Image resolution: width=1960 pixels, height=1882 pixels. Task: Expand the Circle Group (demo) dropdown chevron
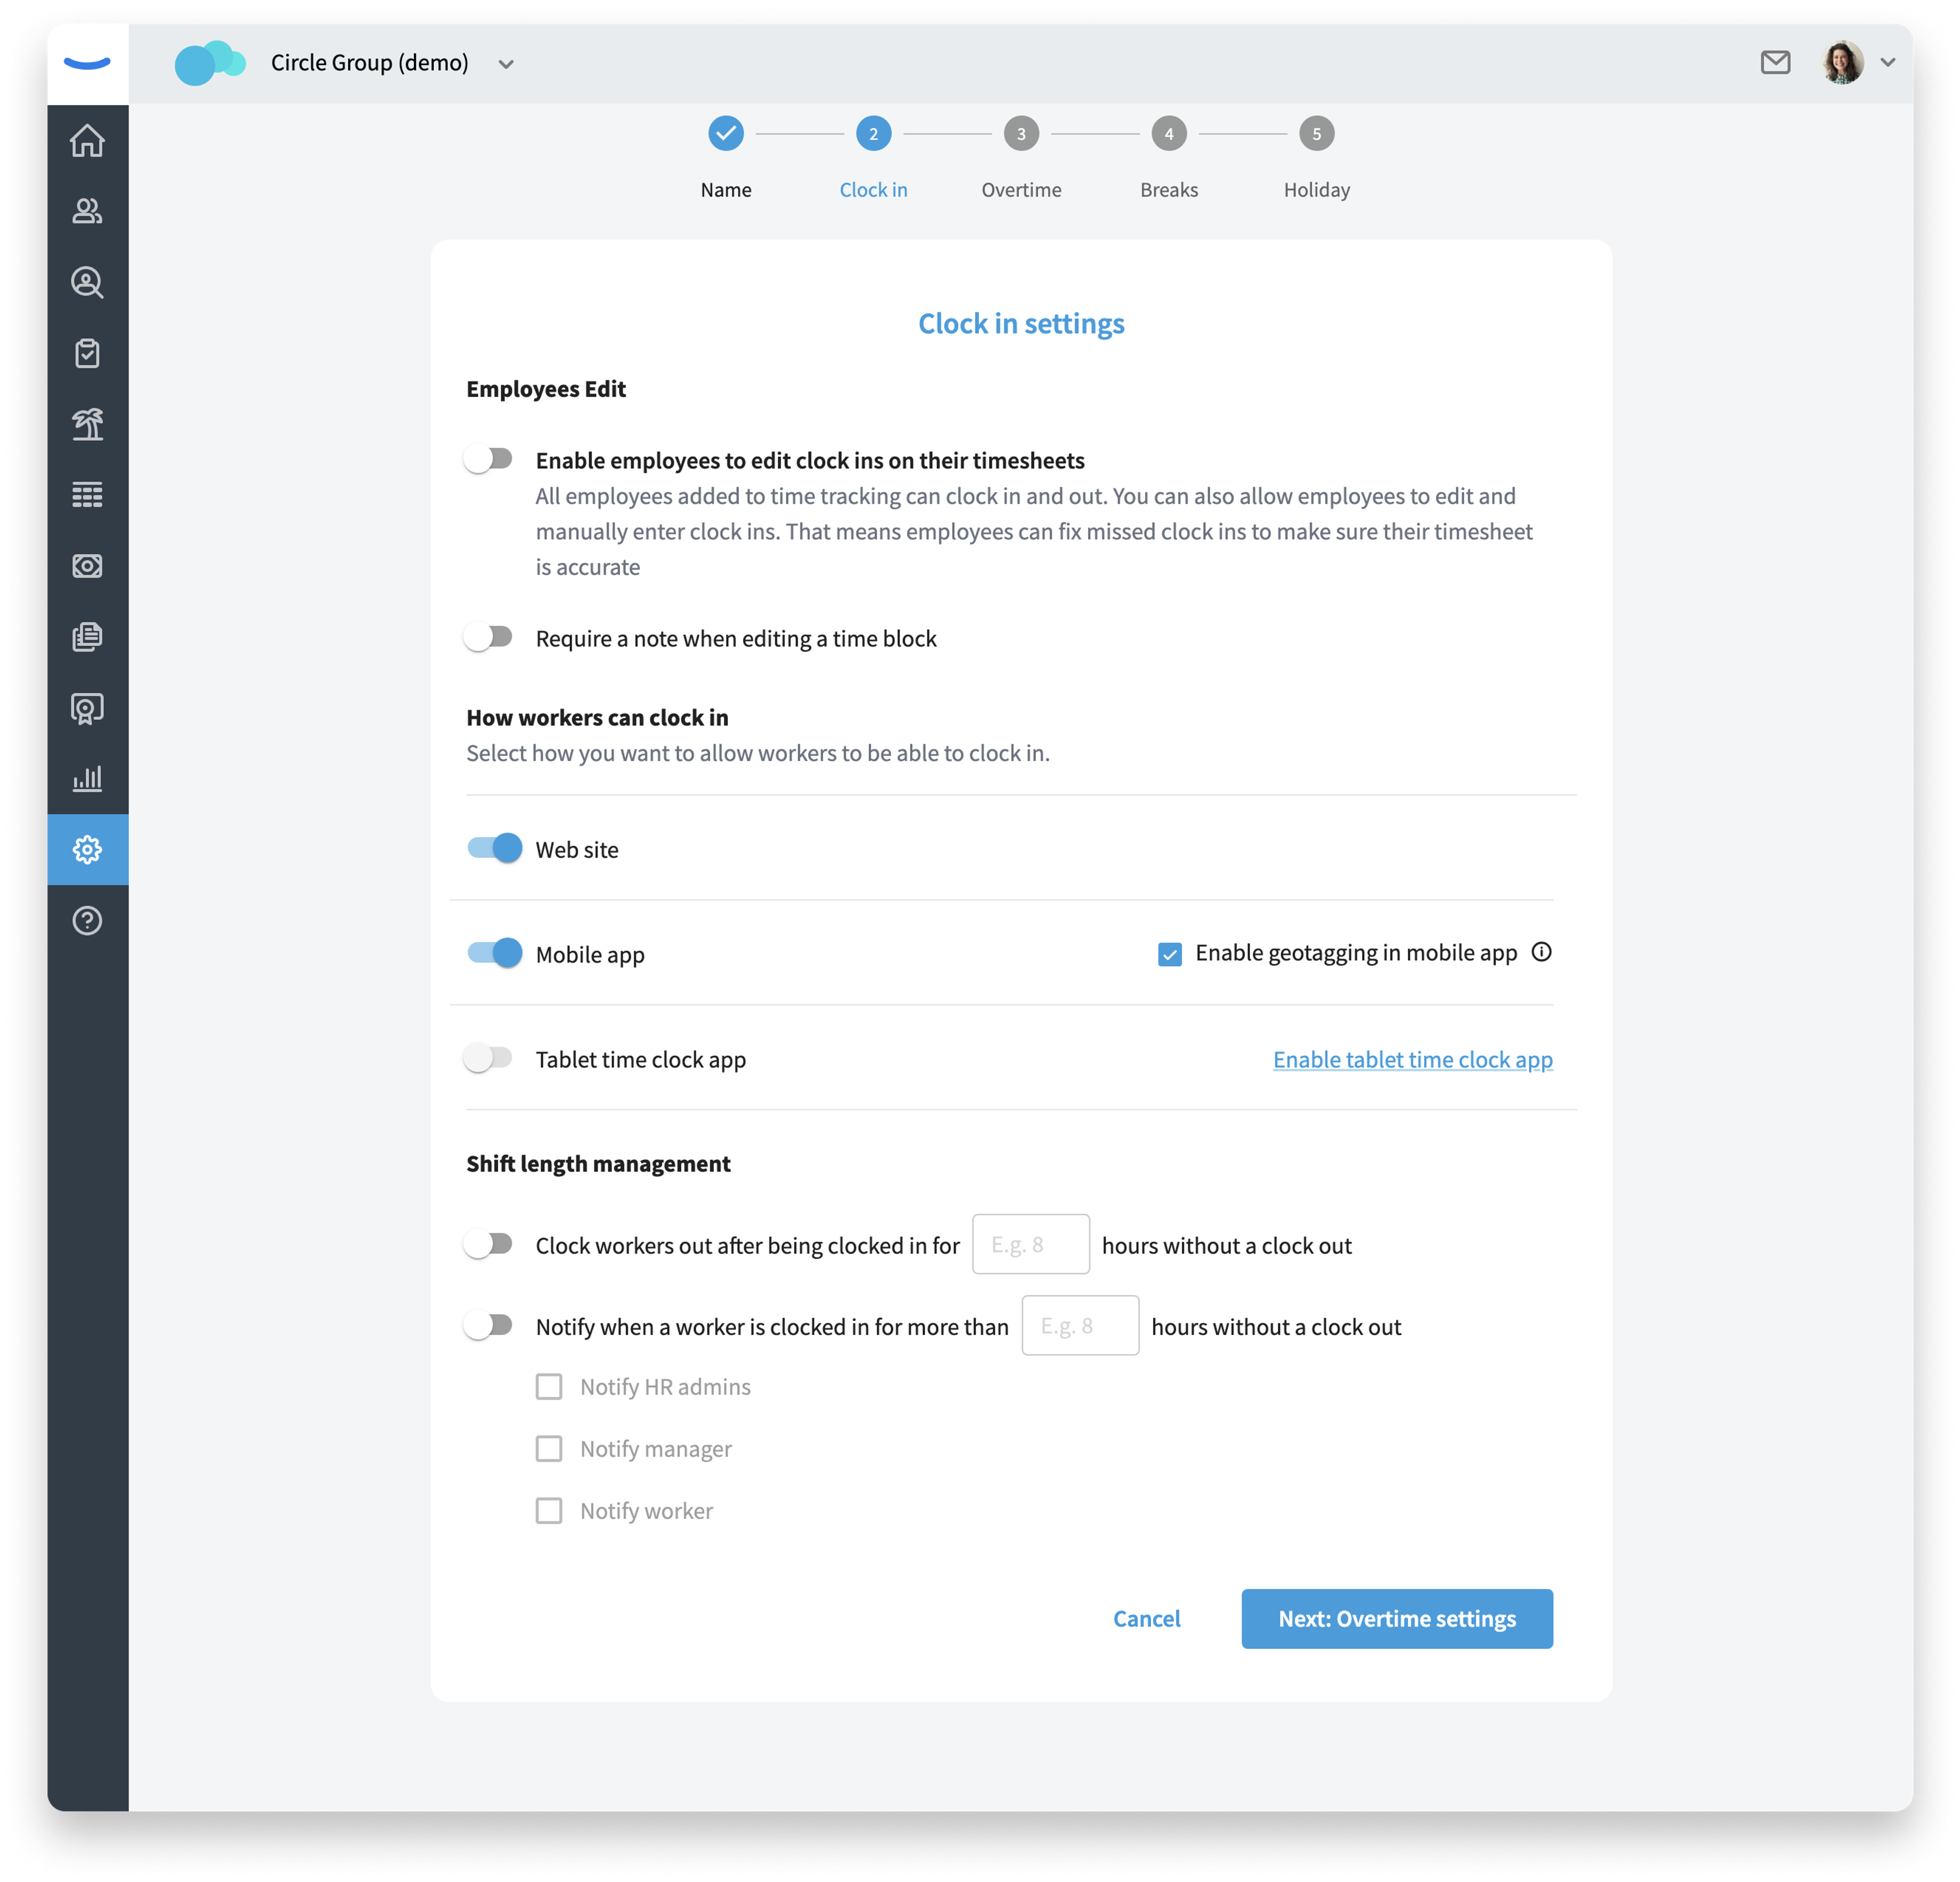(506, 64)
